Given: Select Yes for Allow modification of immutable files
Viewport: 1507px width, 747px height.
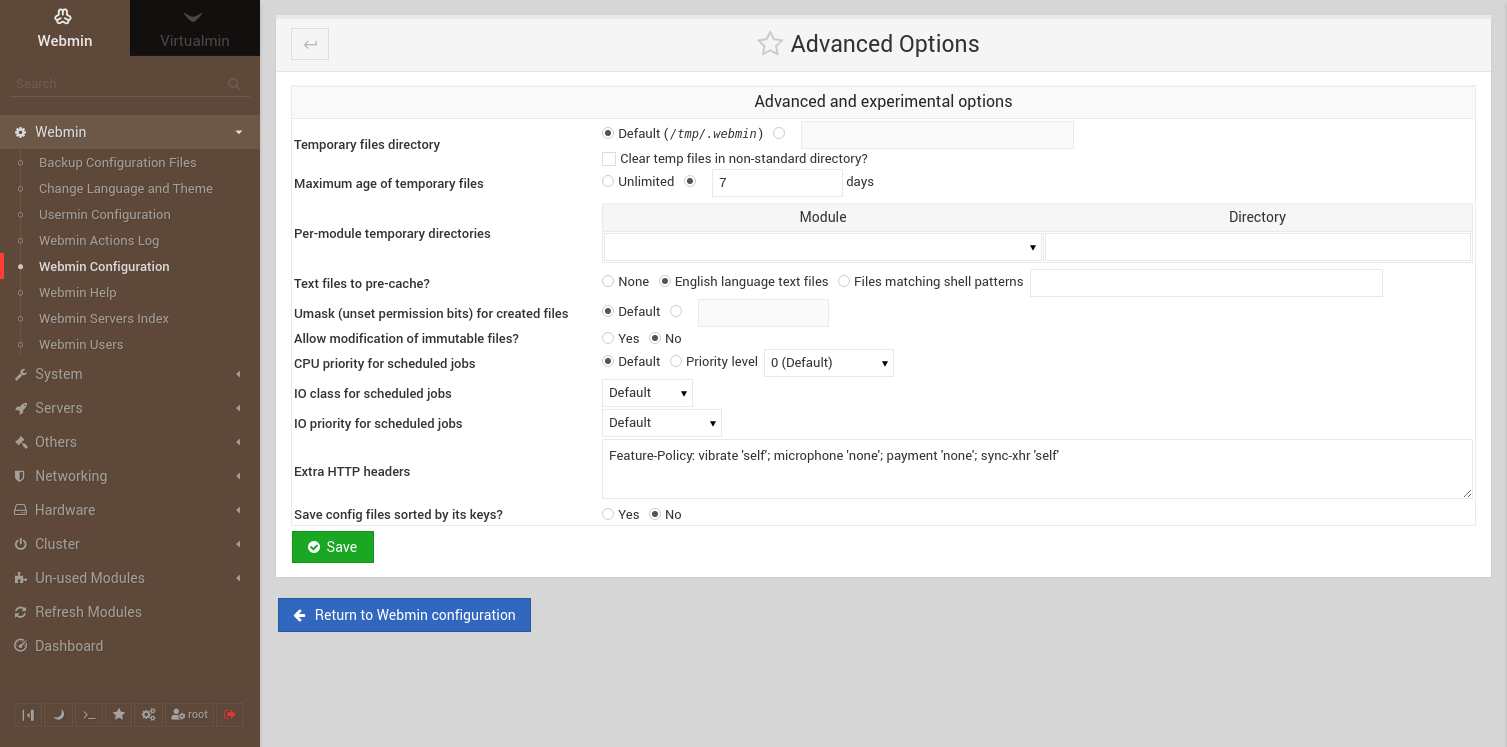Looking at the screenshot, I should click(x=607, y=338).
